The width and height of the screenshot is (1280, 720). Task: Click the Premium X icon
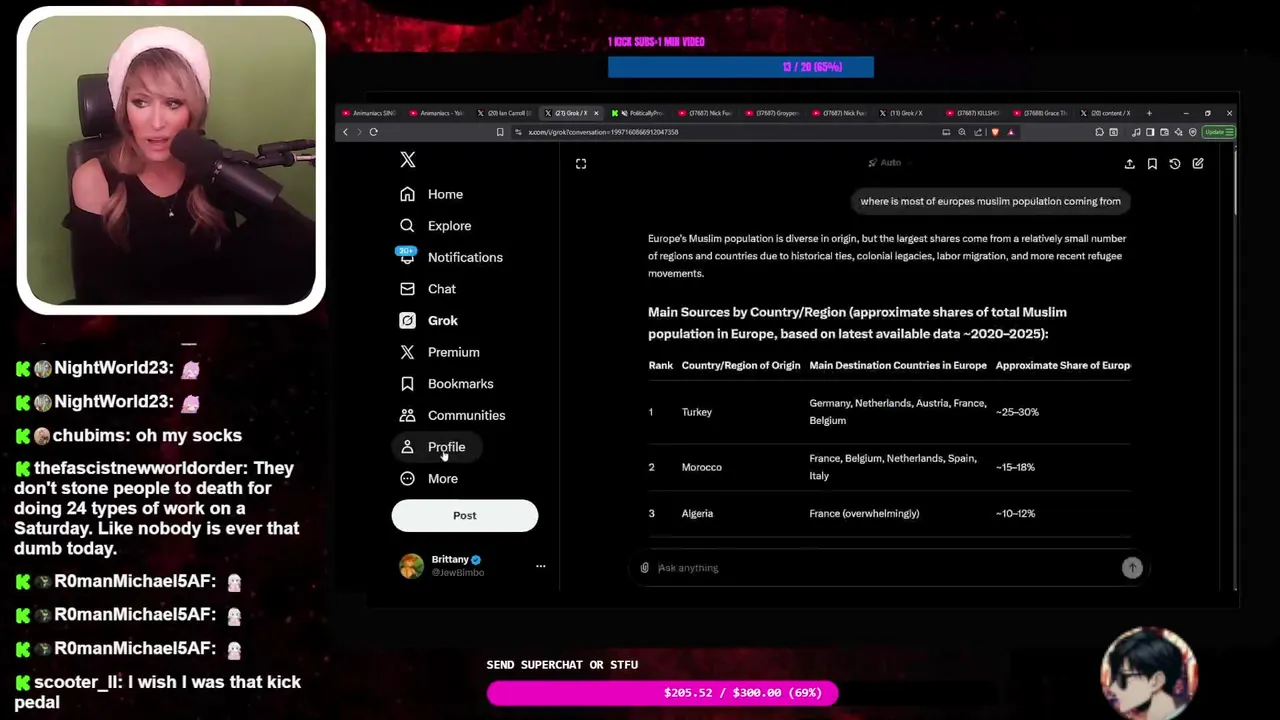(407, 352)
